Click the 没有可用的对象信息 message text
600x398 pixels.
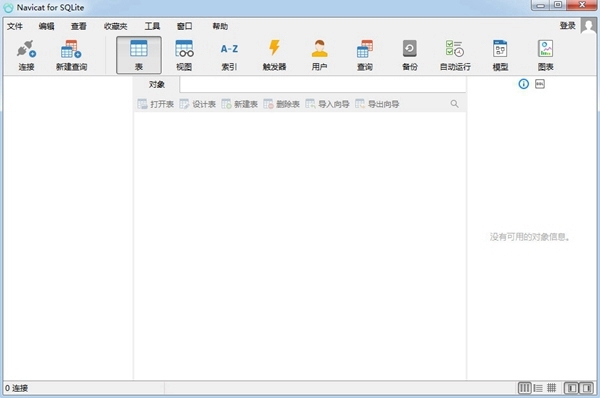tap(530, 237)
